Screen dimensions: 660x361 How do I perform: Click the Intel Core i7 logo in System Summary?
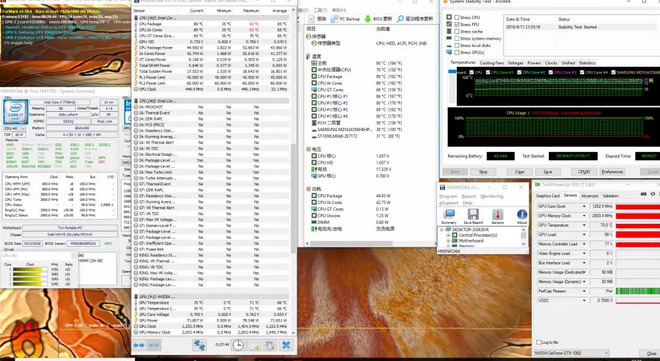point(16,111)
